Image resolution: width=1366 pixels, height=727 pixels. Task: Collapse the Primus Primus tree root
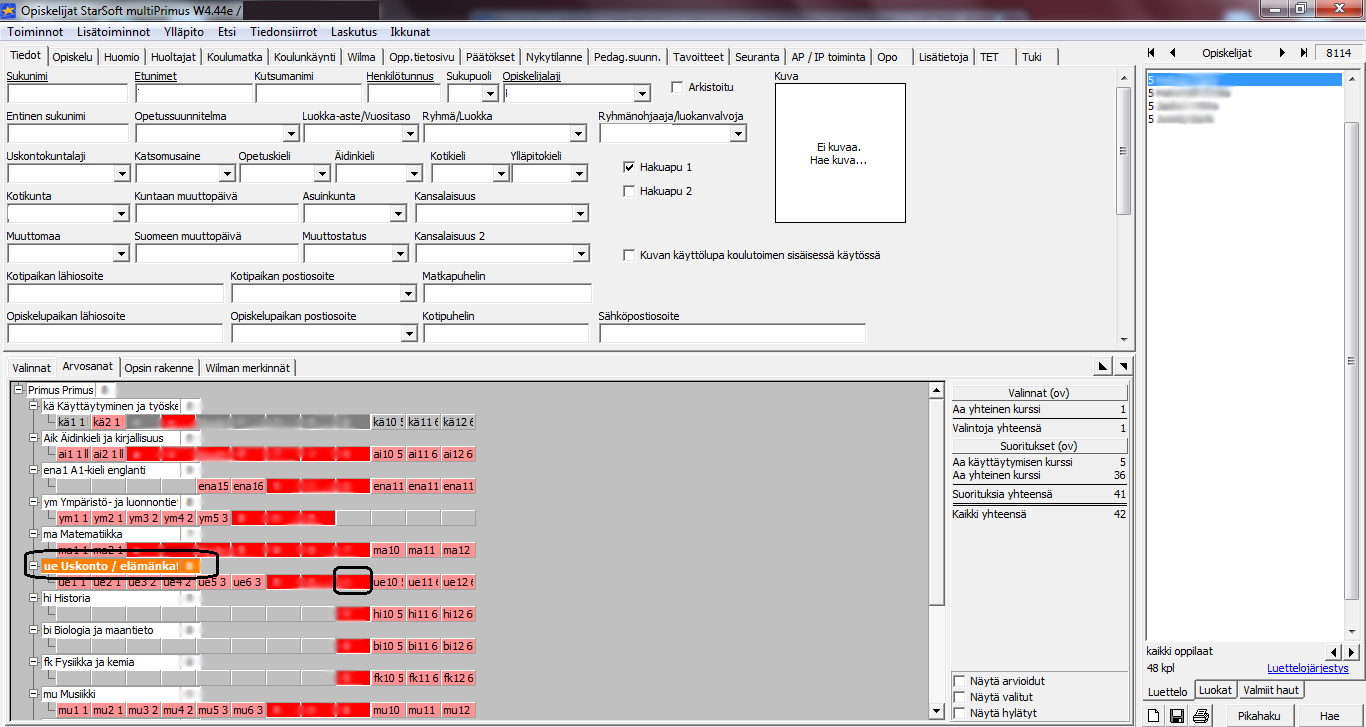click(19, 390)
